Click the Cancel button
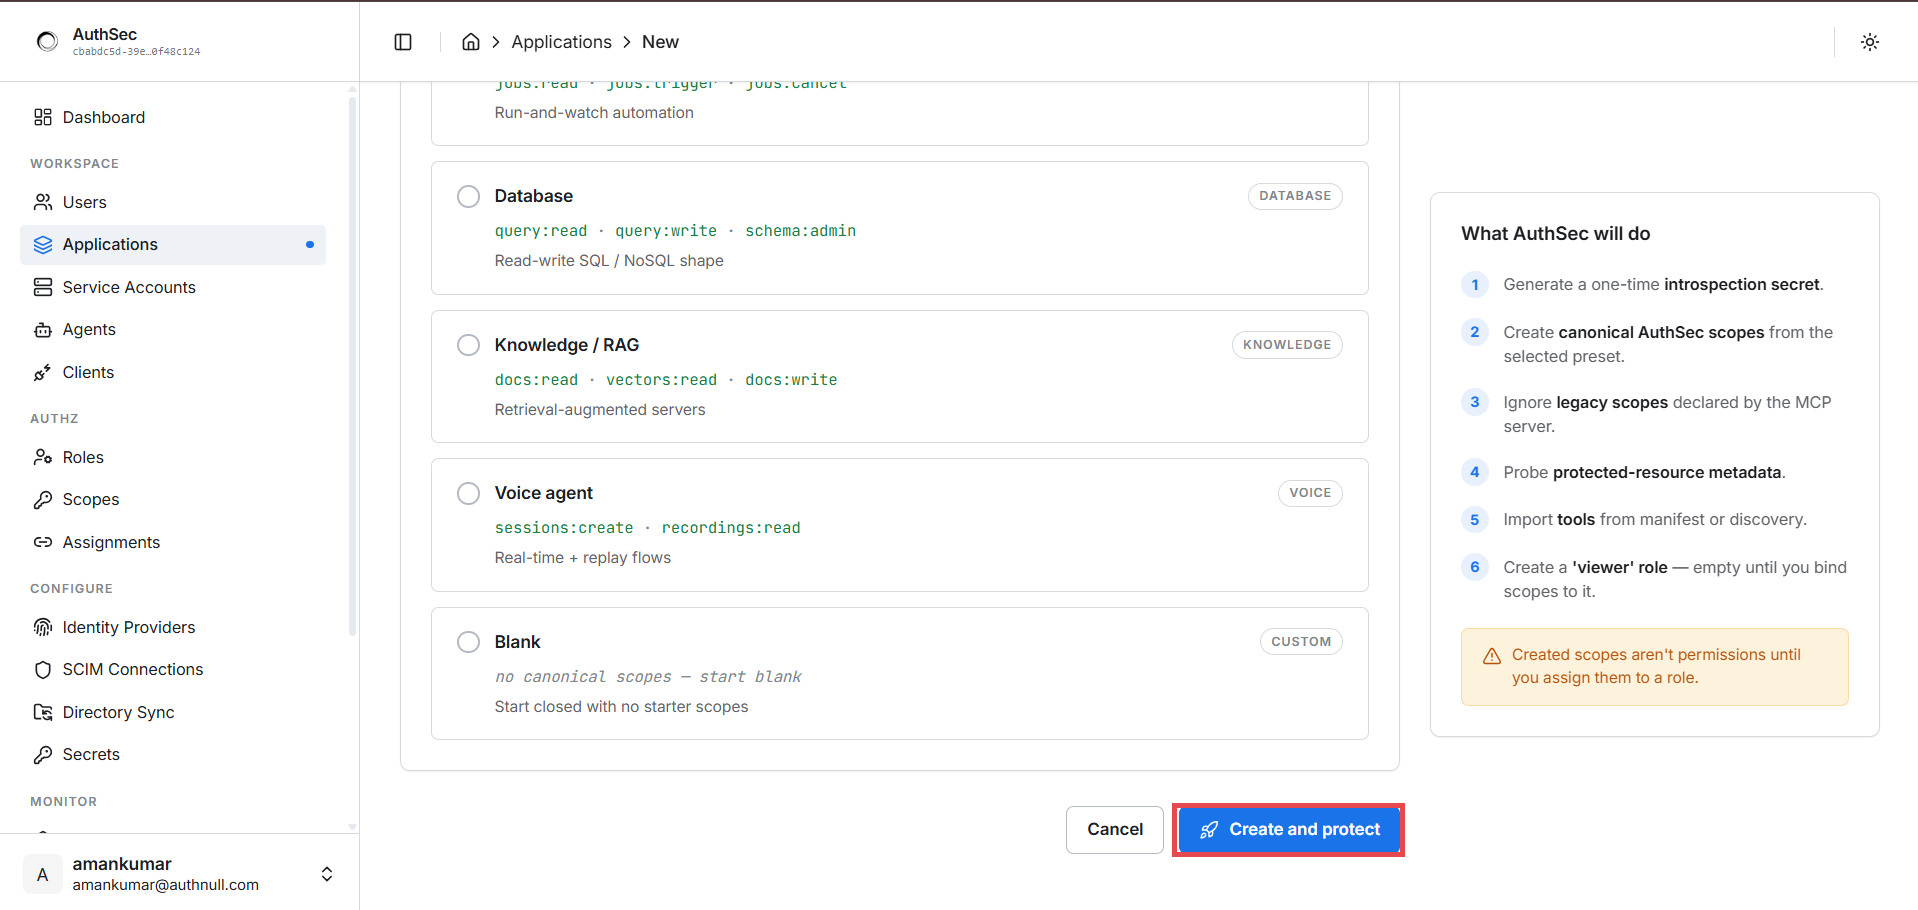 1115,830
